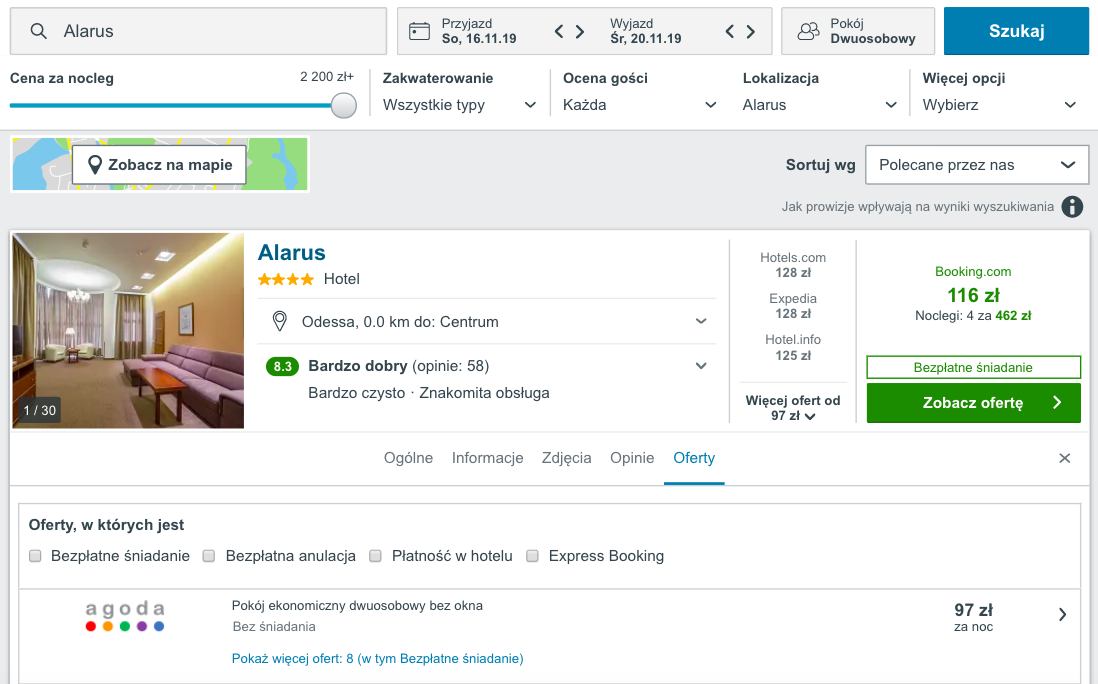1098x684 pixels.
Task: Switch to the Opinie tab
Action: pos(632,458)
